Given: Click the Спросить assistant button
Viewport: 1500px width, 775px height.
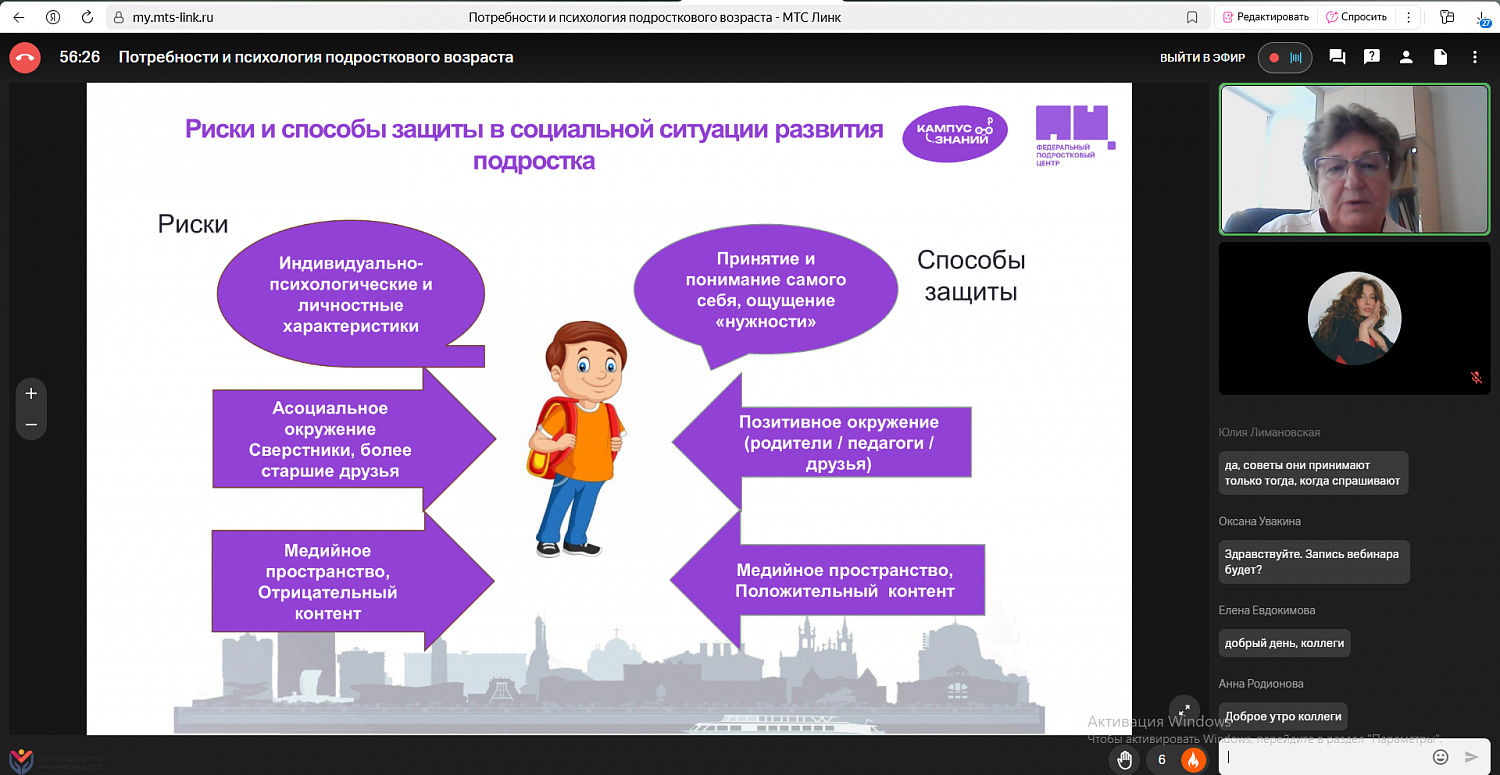Looking at the screenshot, I should (x=1356, y=17).
